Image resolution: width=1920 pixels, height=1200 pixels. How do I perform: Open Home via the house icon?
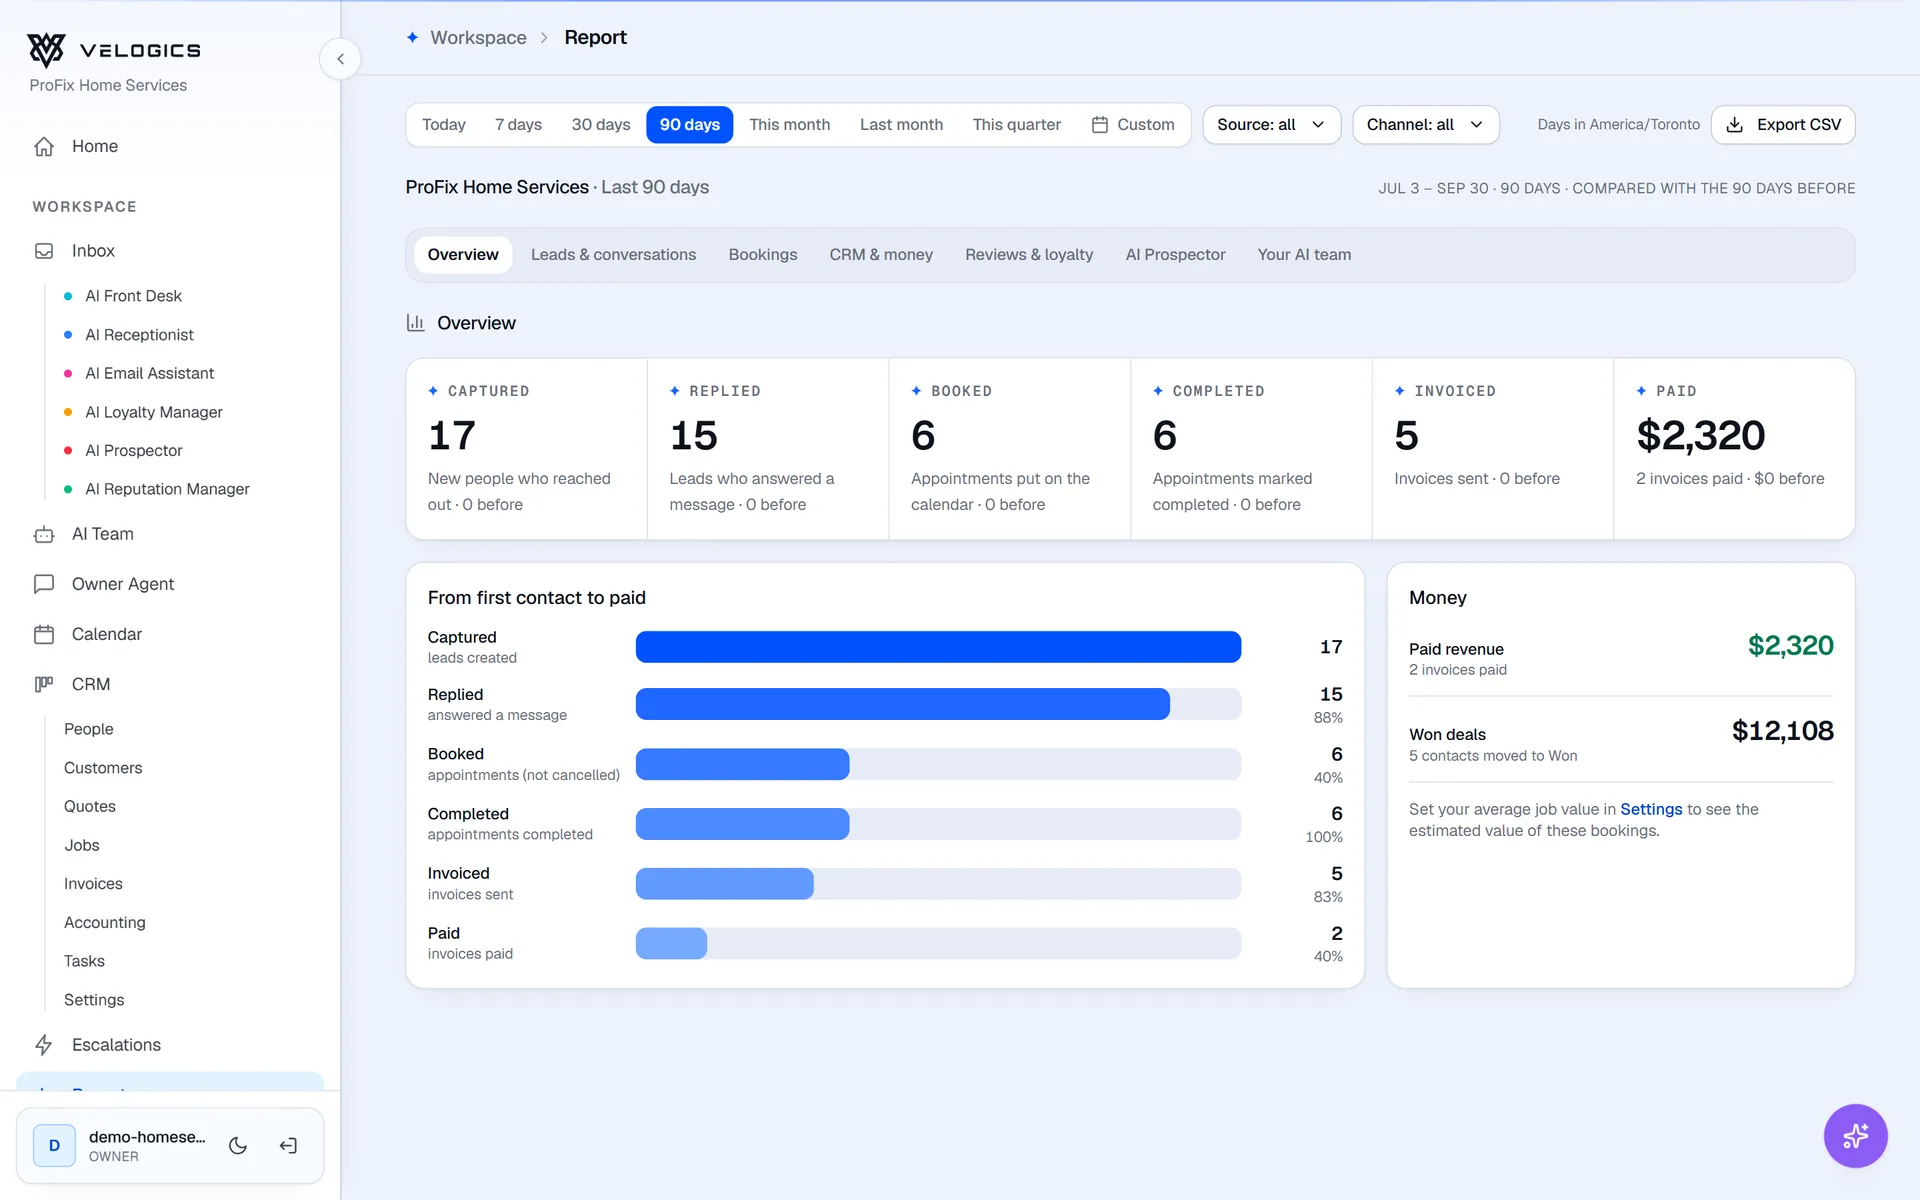[x=44, y=146]
